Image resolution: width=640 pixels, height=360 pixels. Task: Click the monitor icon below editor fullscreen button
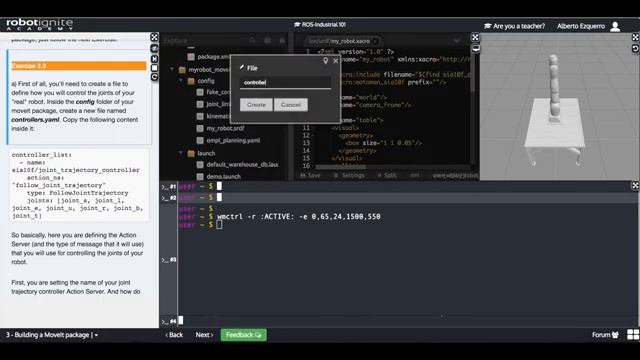pos(476,49)
